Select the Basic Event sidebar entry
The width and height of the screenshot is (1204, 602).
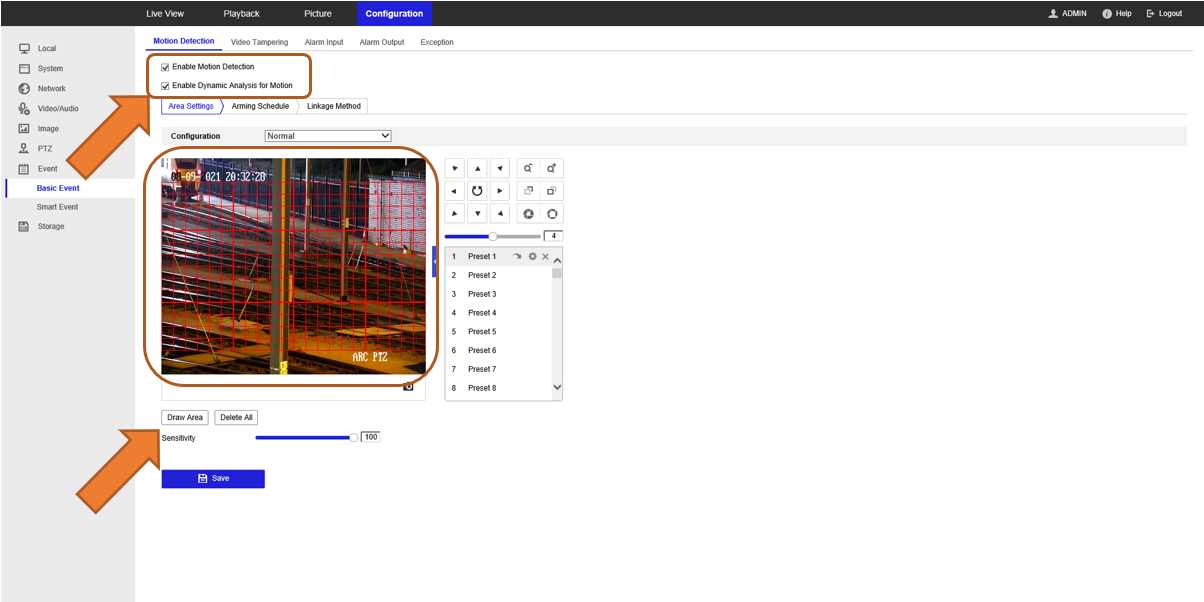click(x=58, y=187)
